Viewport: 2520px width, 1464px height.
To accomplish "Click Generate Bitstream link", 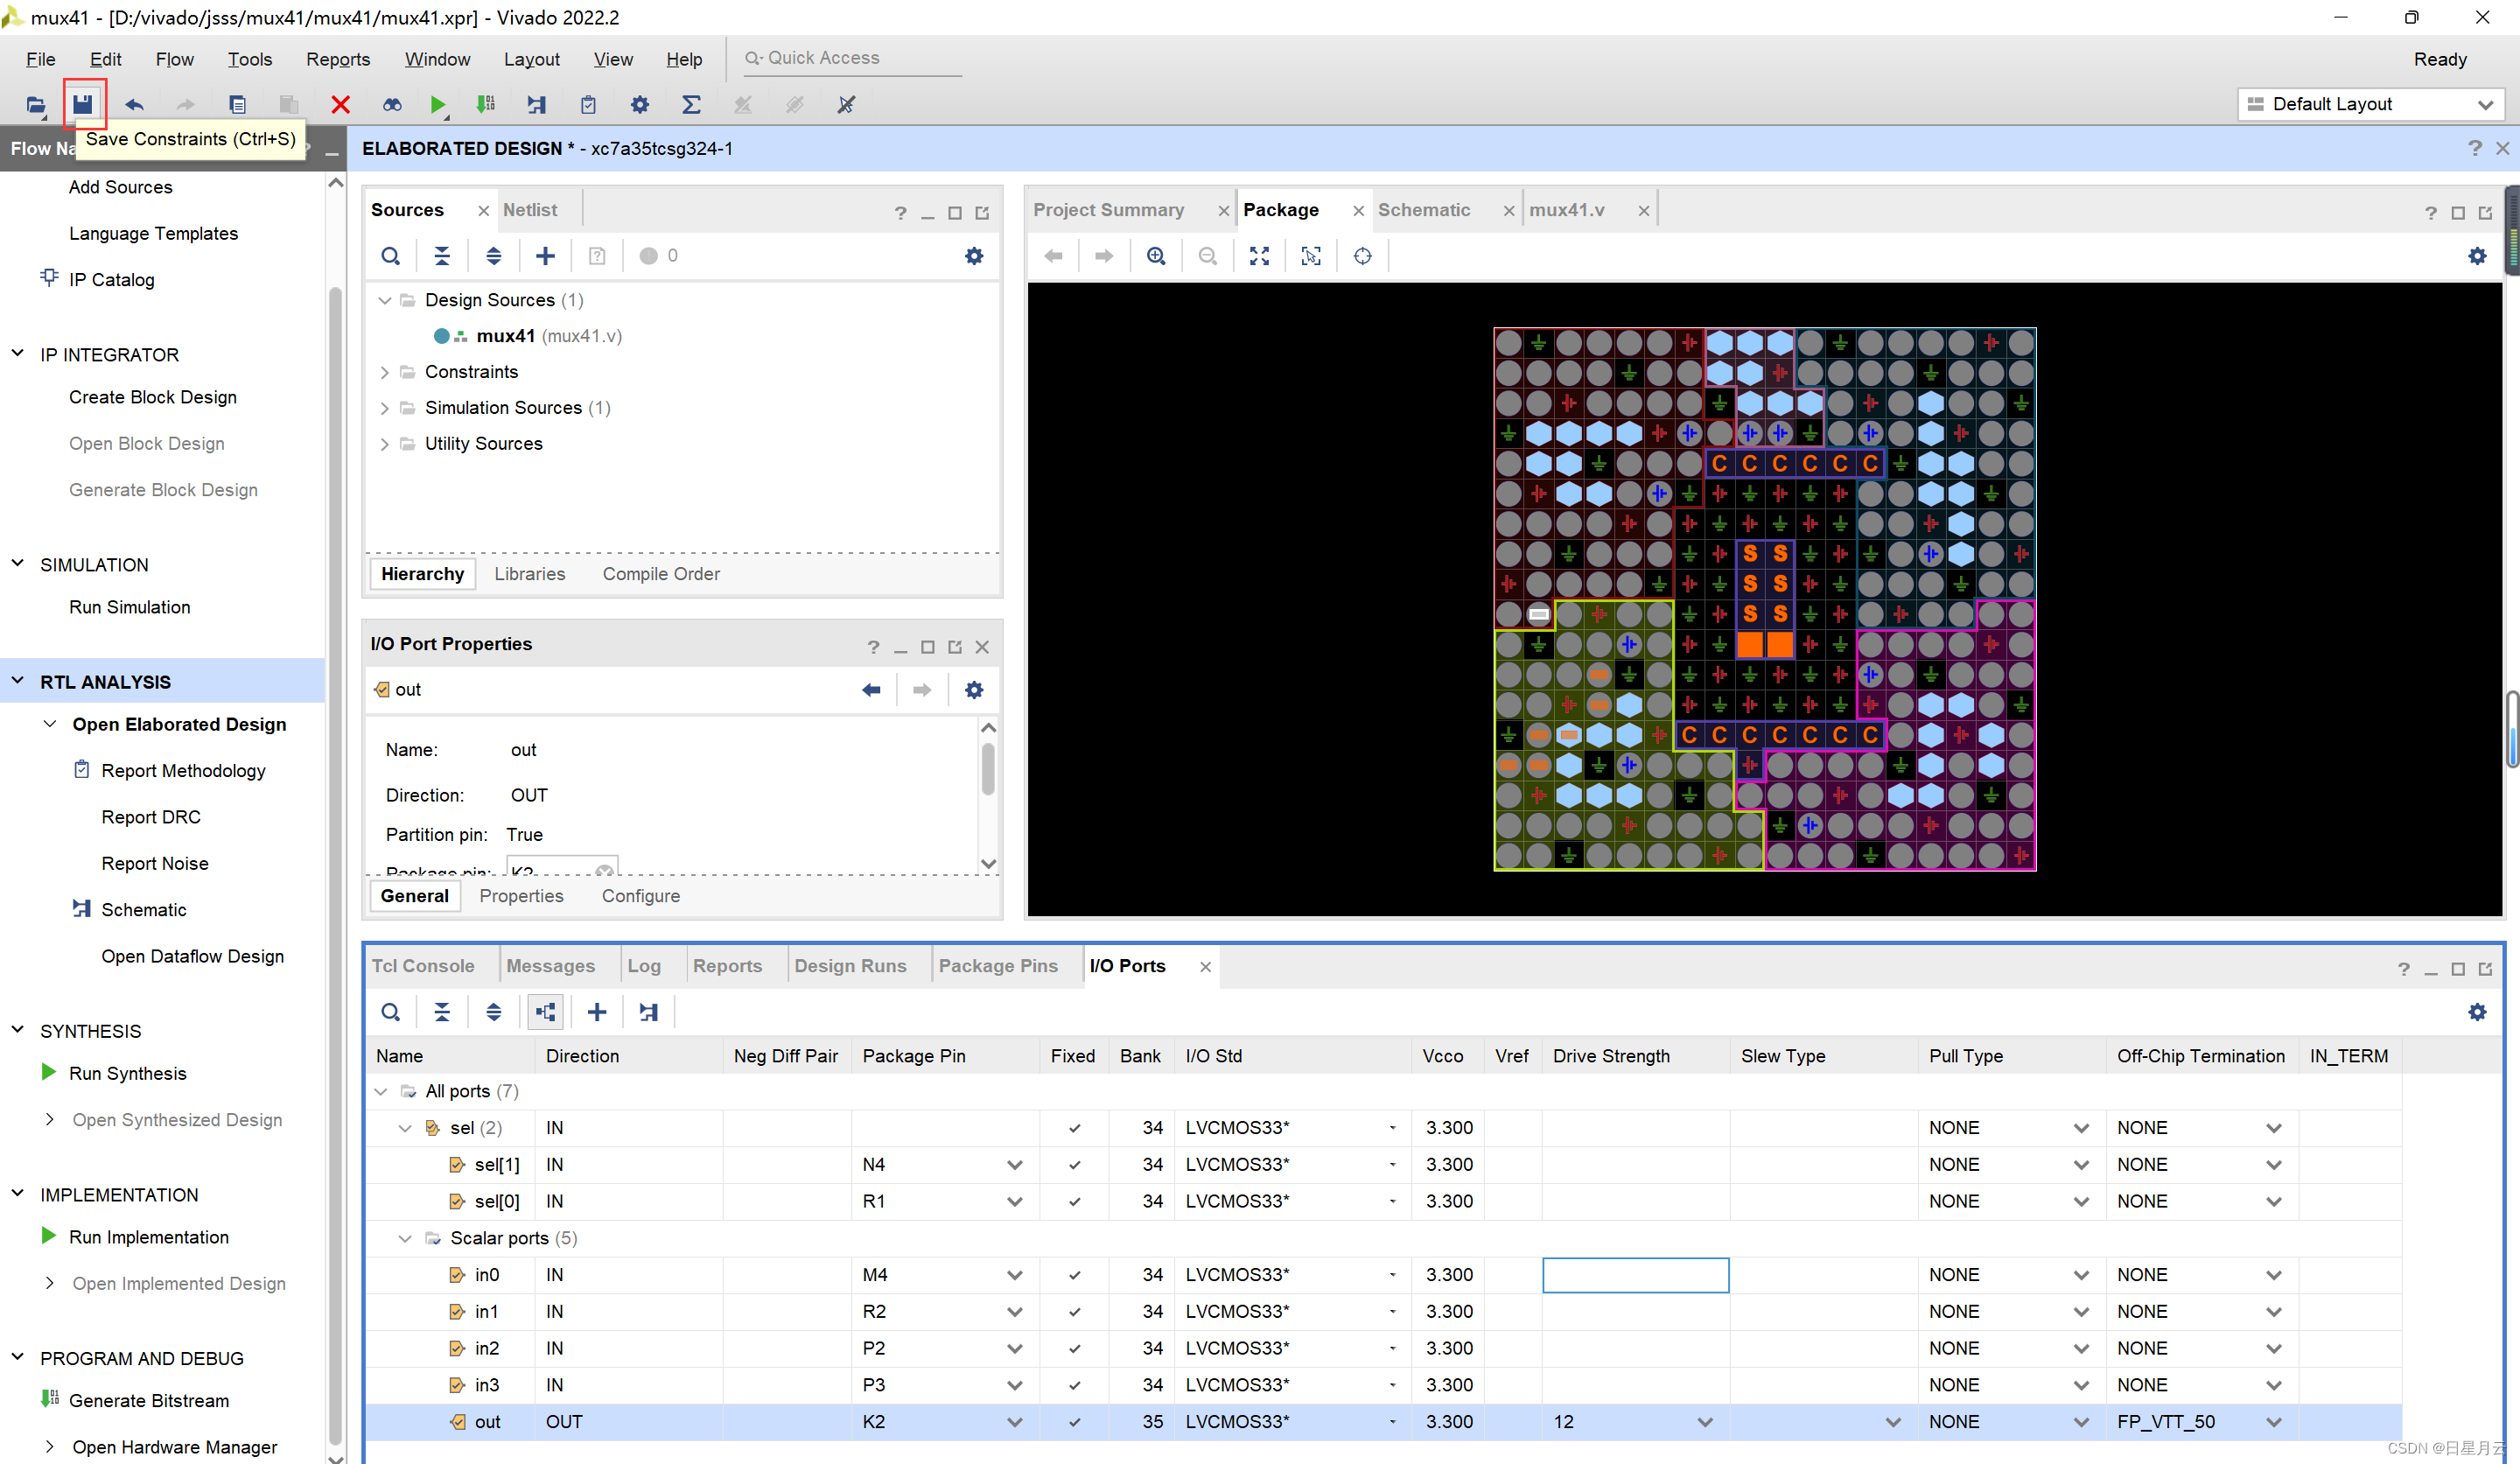I will pyautogui.click(x=148, y=1400).
